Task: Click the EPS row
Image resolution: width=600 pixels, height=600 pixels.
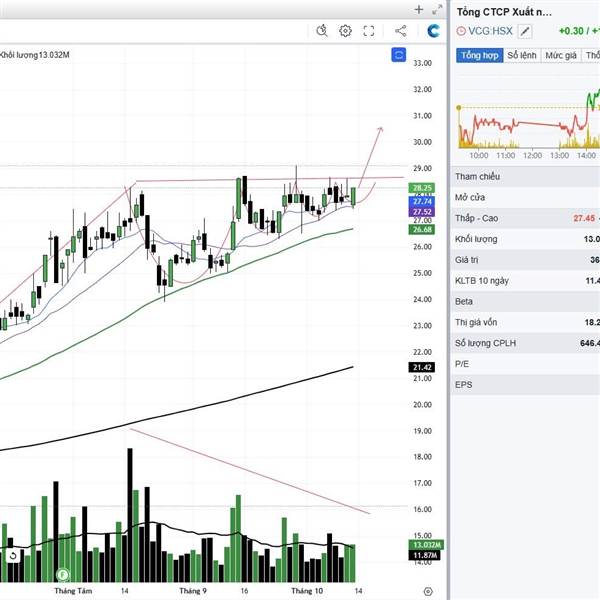Action: tap(526, 385)
